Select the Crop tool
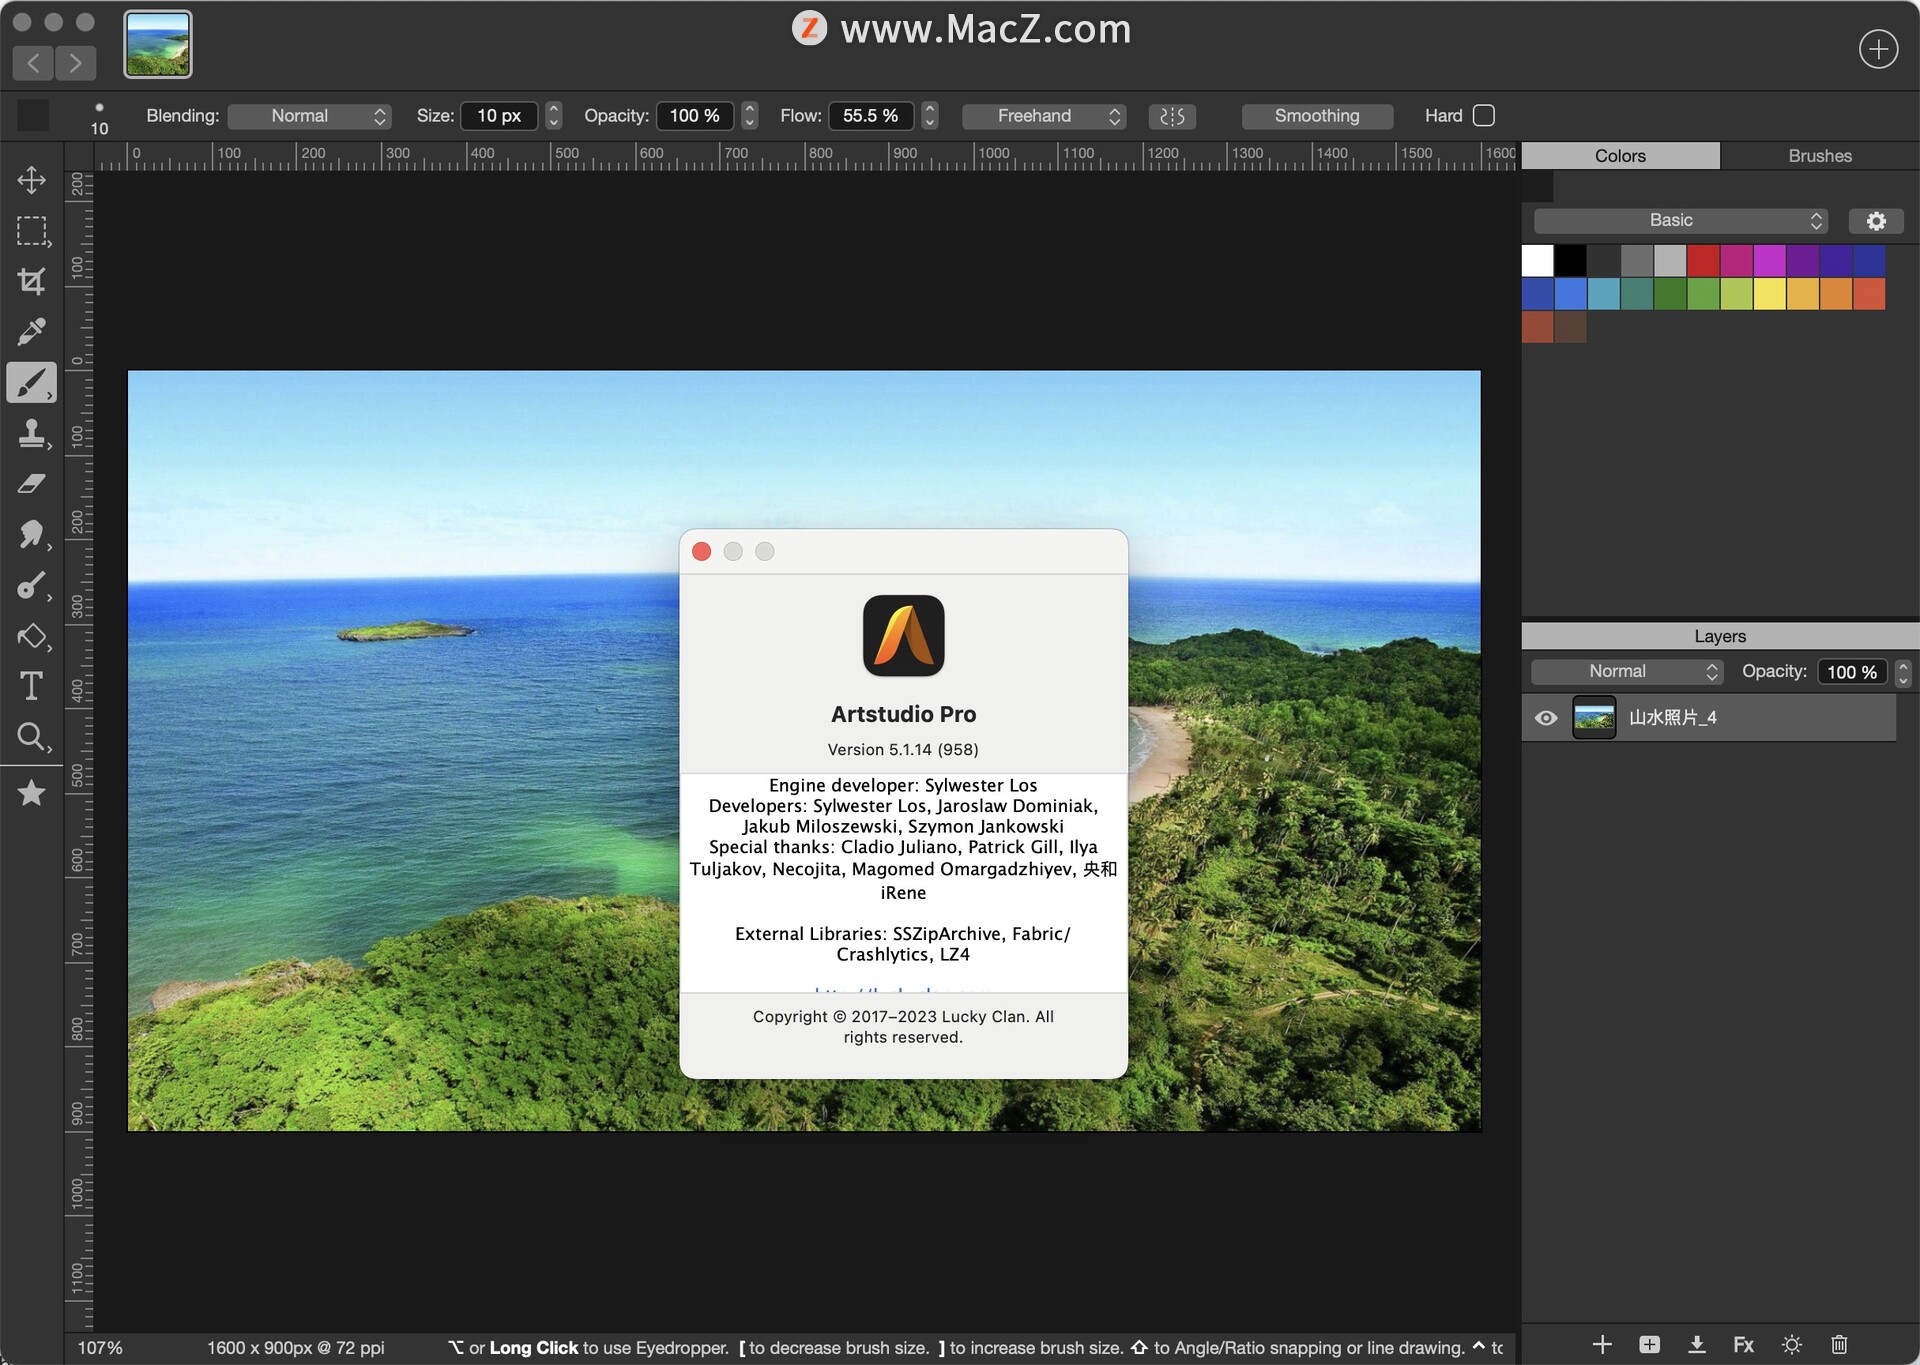 [31, 281]
